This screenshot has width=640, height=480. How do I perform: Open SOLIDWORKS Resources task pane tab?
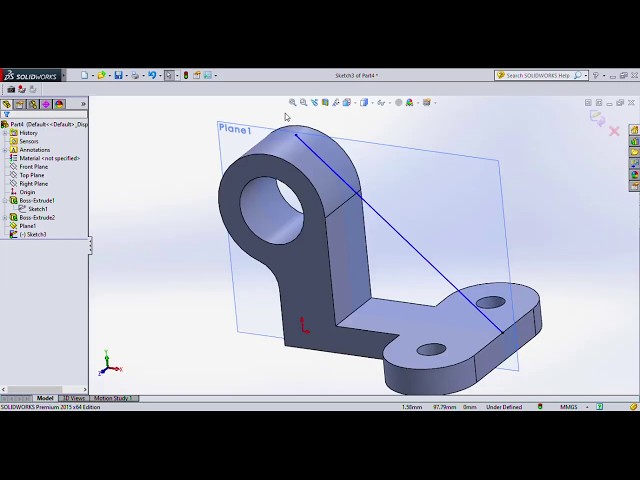pos(634,130)
